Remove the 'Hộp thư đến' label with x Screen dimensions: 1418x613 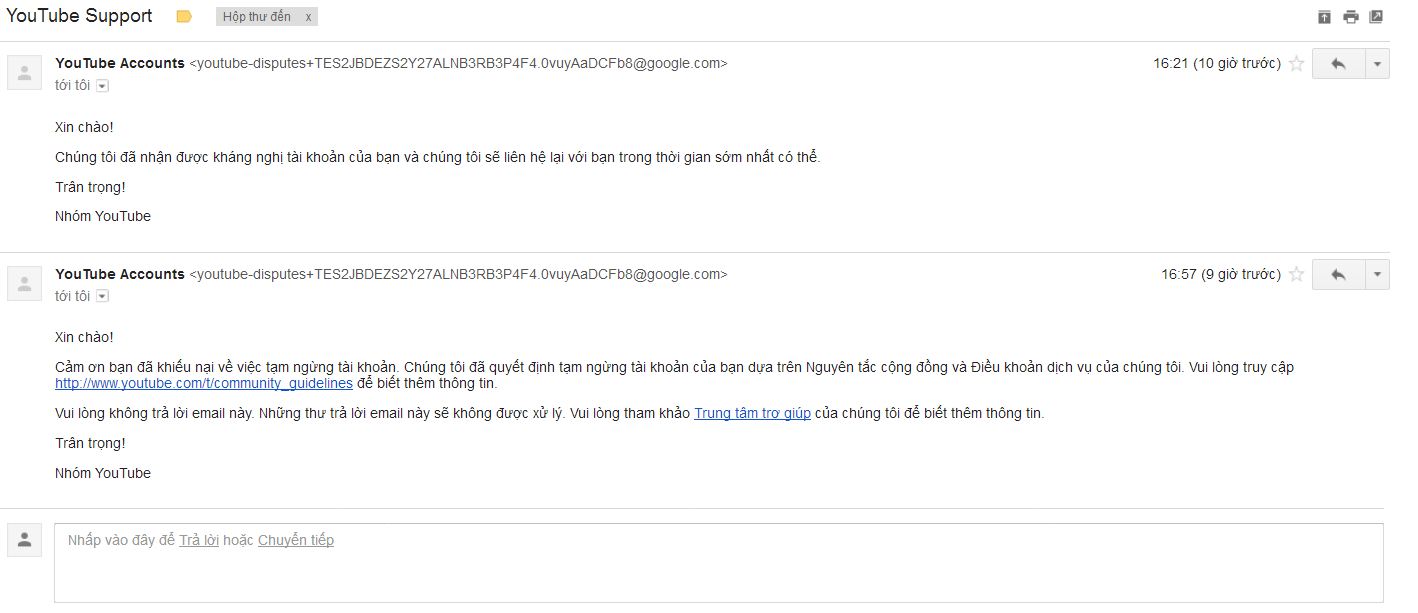tap(309, 17)
